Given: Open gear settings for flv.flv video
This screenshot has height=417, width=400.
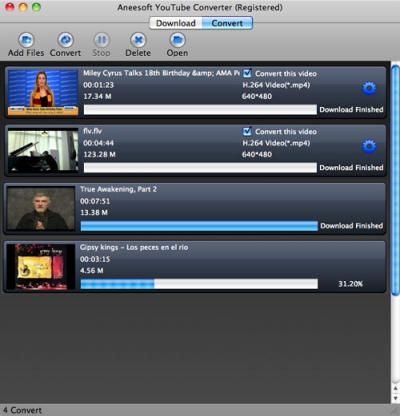Looking at the screenshot, I should click(x=369, y=146).
